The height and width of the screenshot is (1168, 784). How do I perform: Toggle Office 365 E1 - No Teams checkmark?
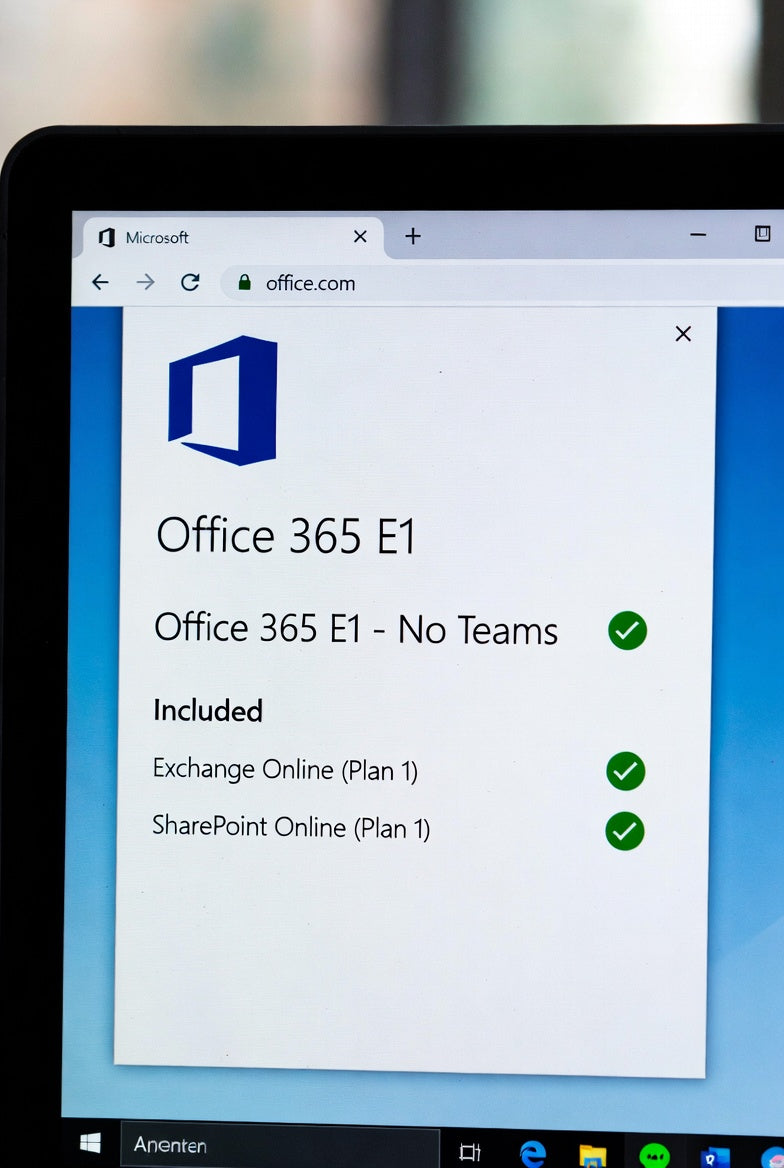(627, 630)
